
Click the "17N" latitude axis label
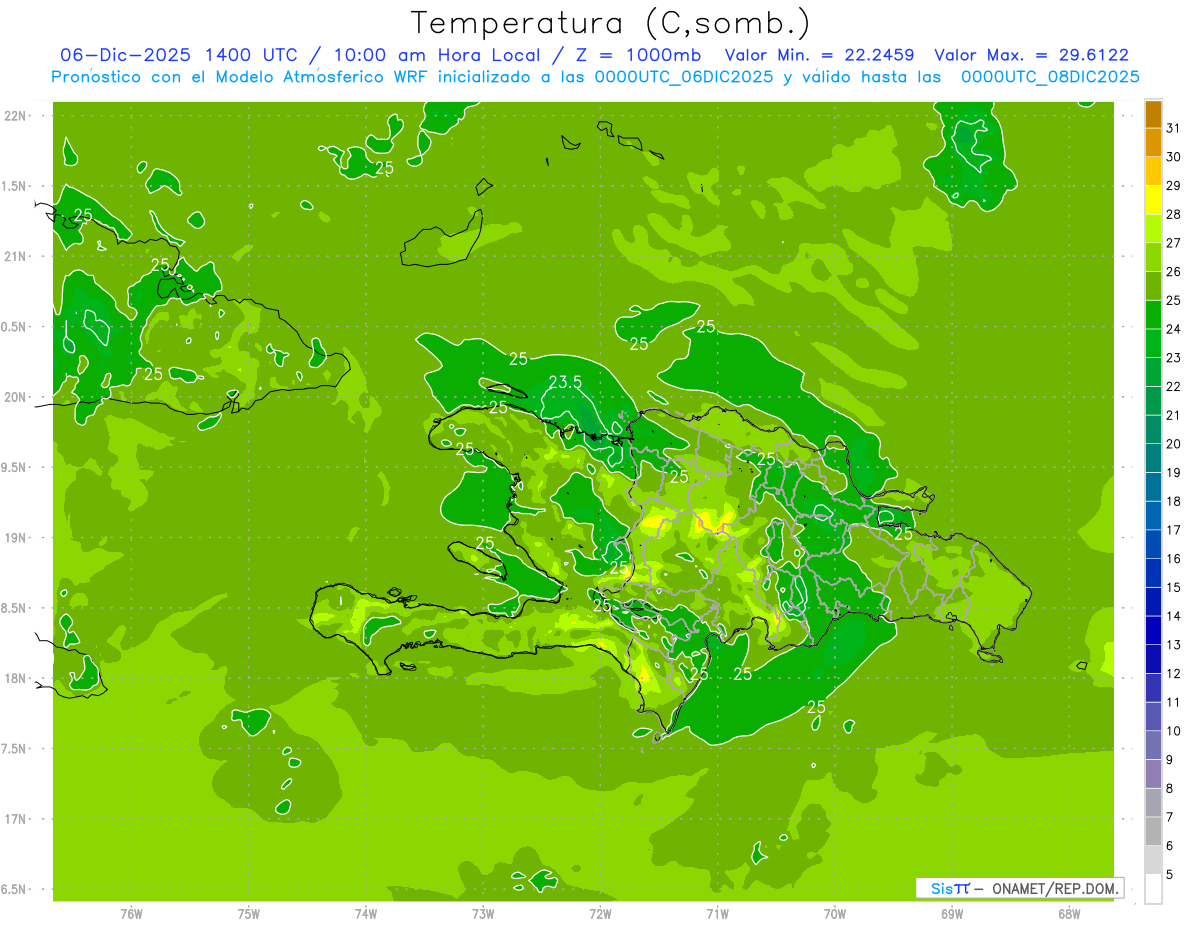[x=14, y=819]
